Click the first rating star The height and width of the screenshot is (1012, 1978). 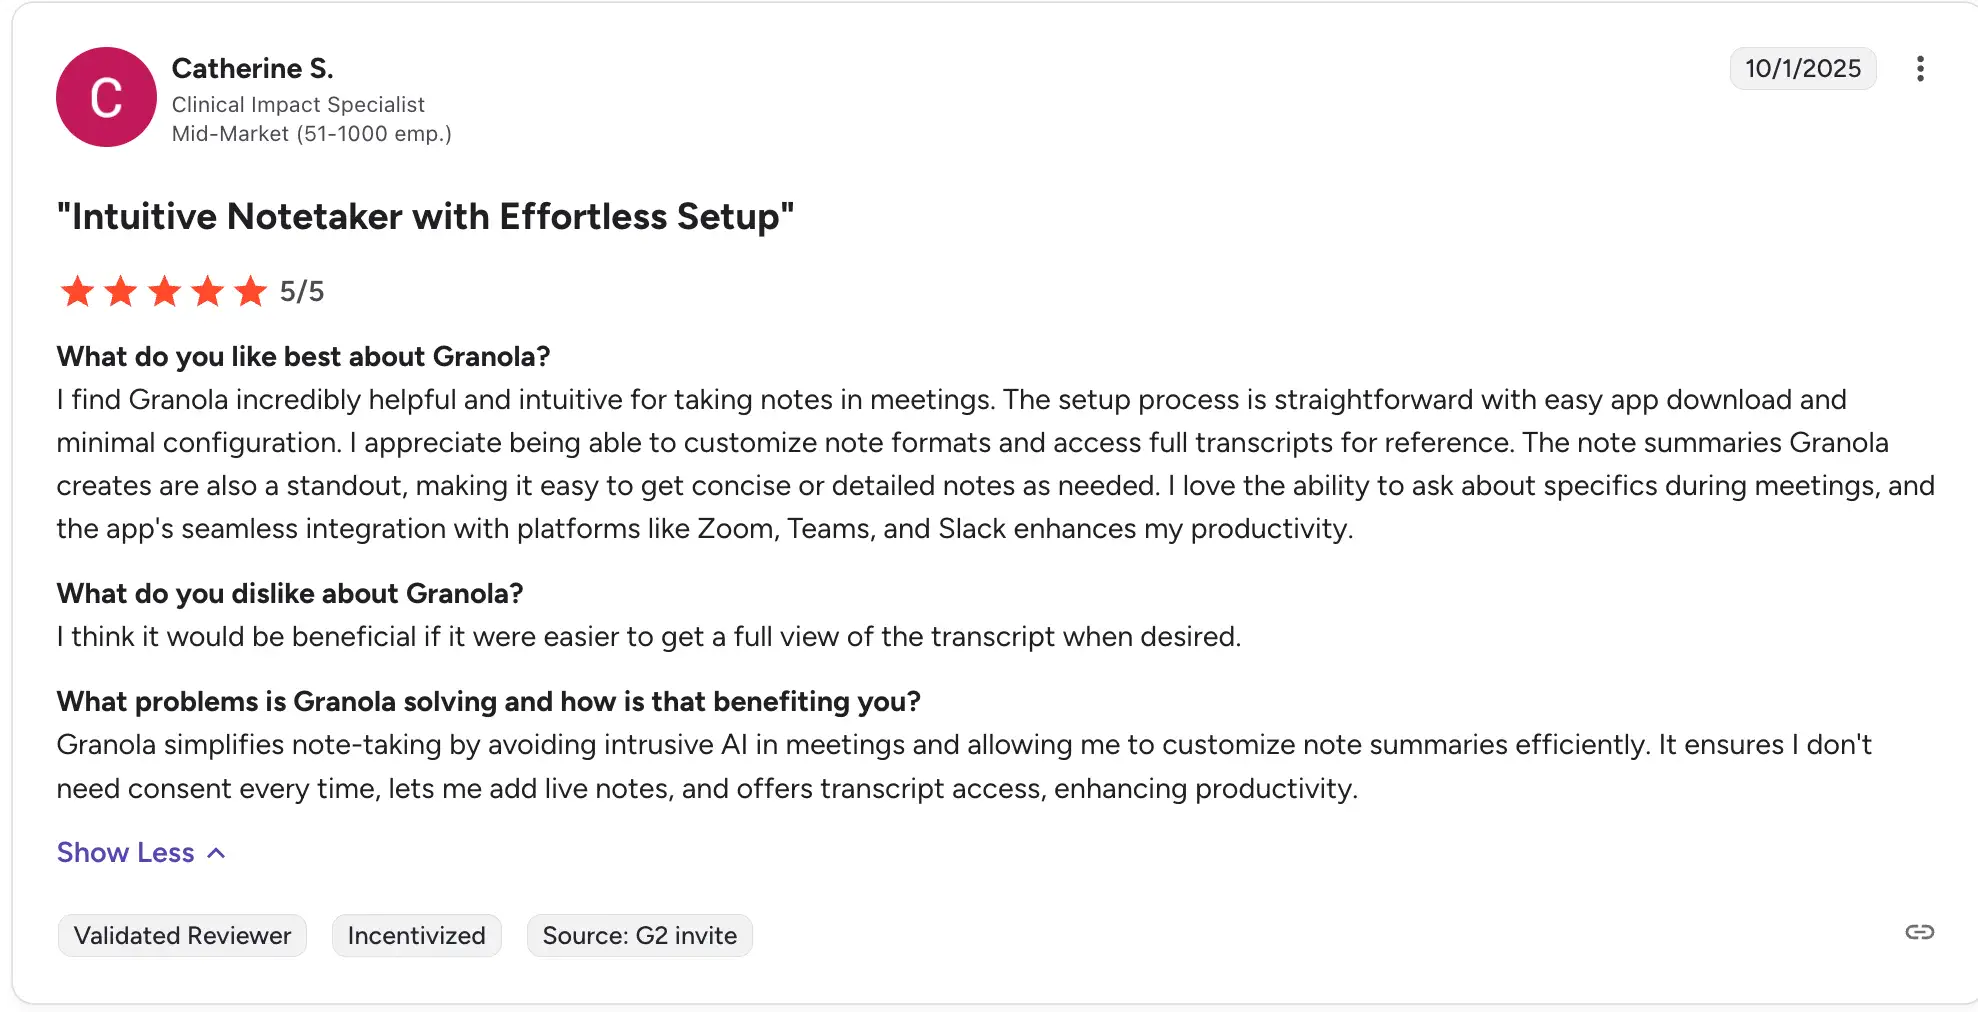click(x=77, y=291)
